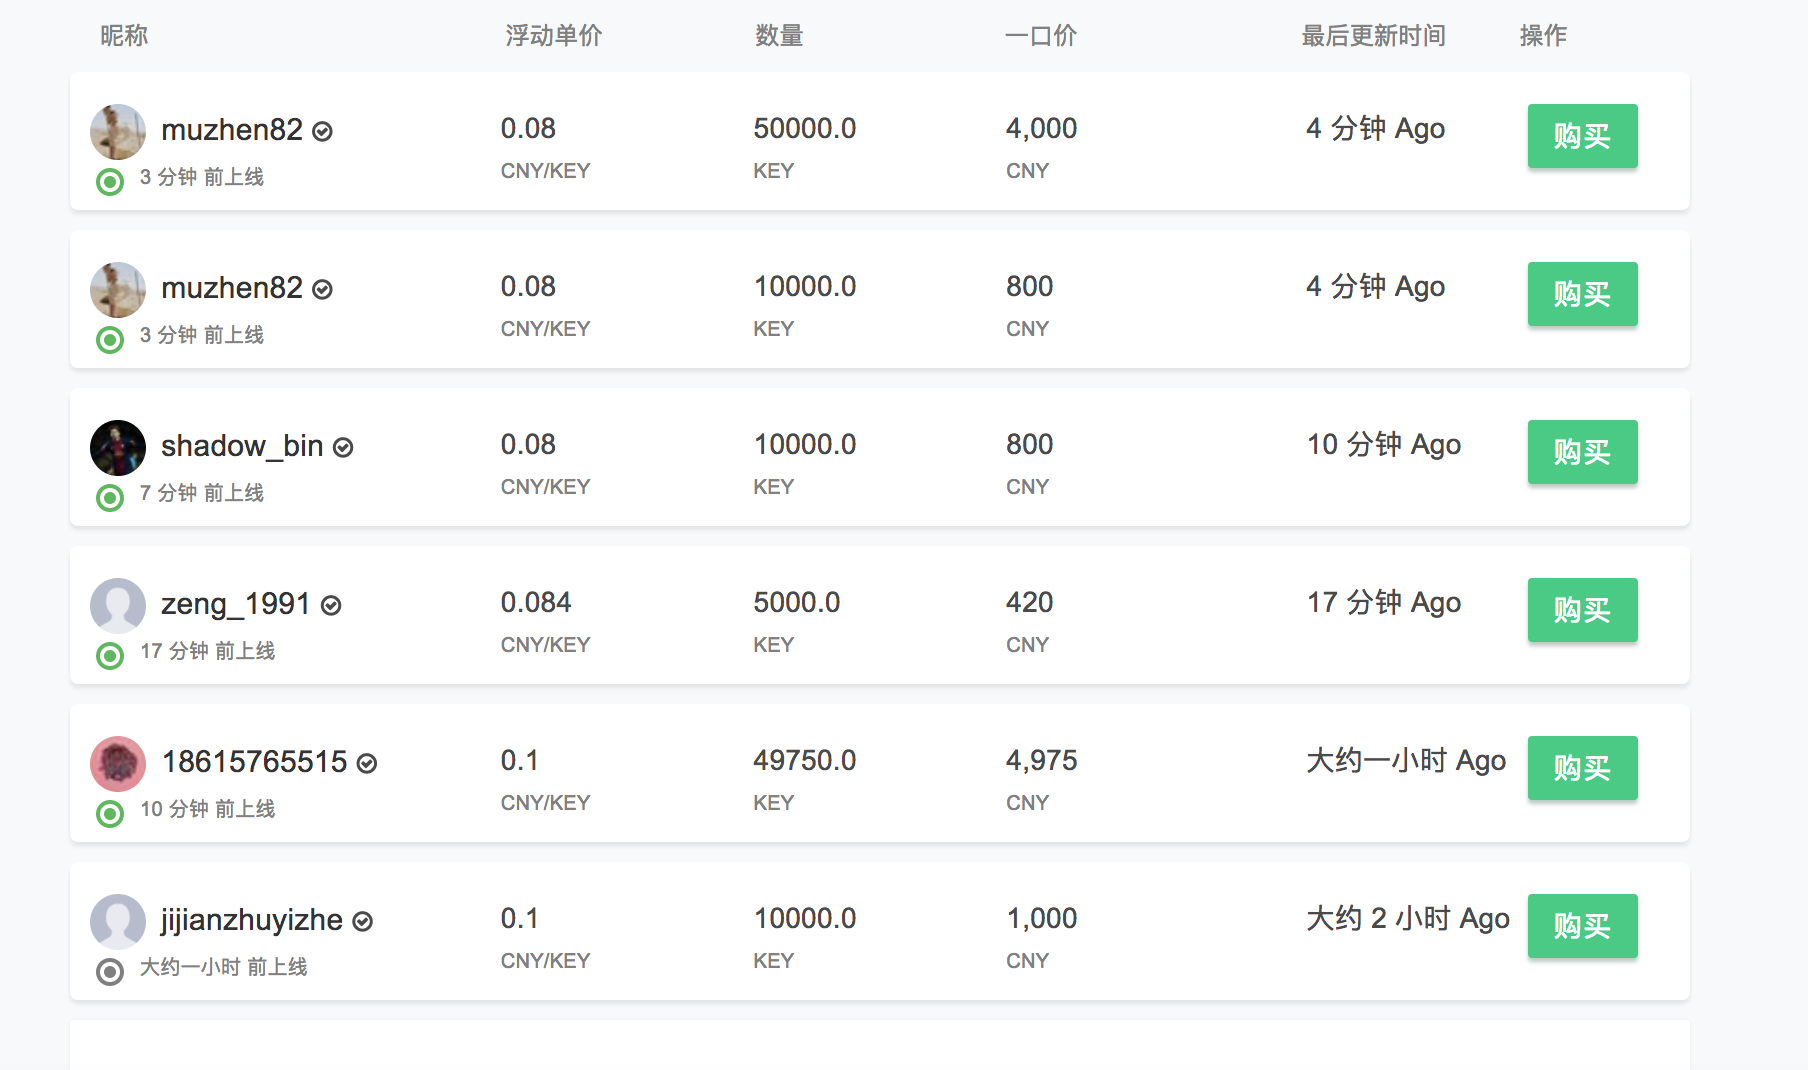Click 18615765515's pink avatar

[x=118, y=764]
